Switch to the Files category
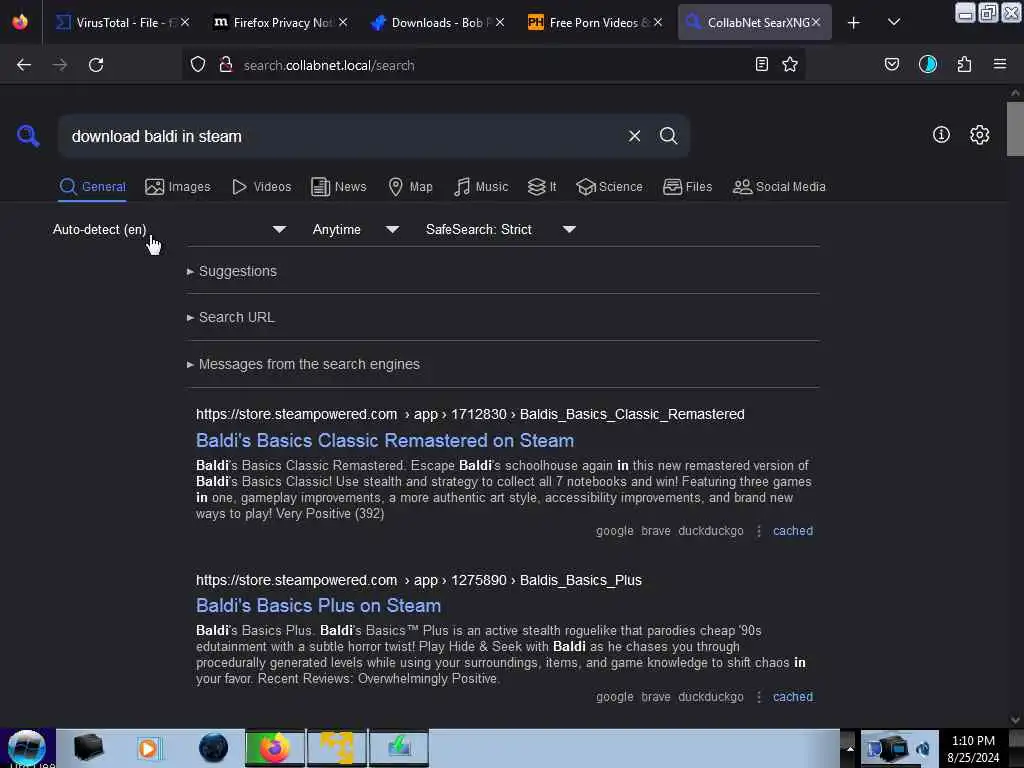This screenshot has width=1024, height=768. click(687, 187)
